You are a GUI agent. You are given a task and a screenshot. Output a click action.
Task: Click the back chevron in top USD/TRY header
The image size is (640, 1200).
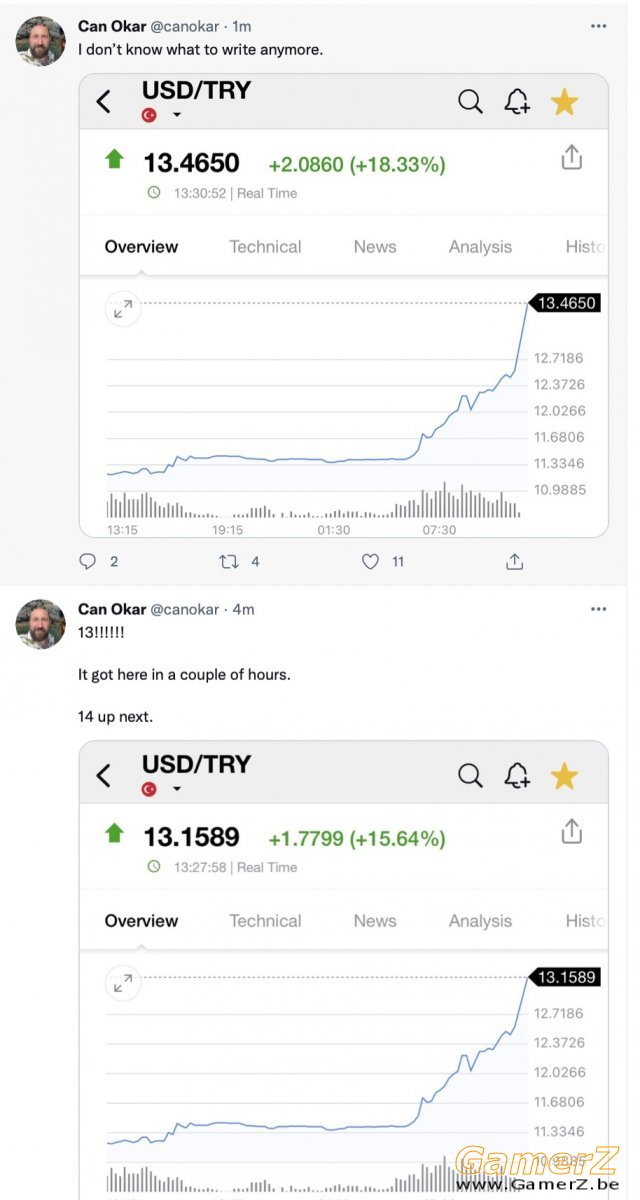(x=103, y=101)
